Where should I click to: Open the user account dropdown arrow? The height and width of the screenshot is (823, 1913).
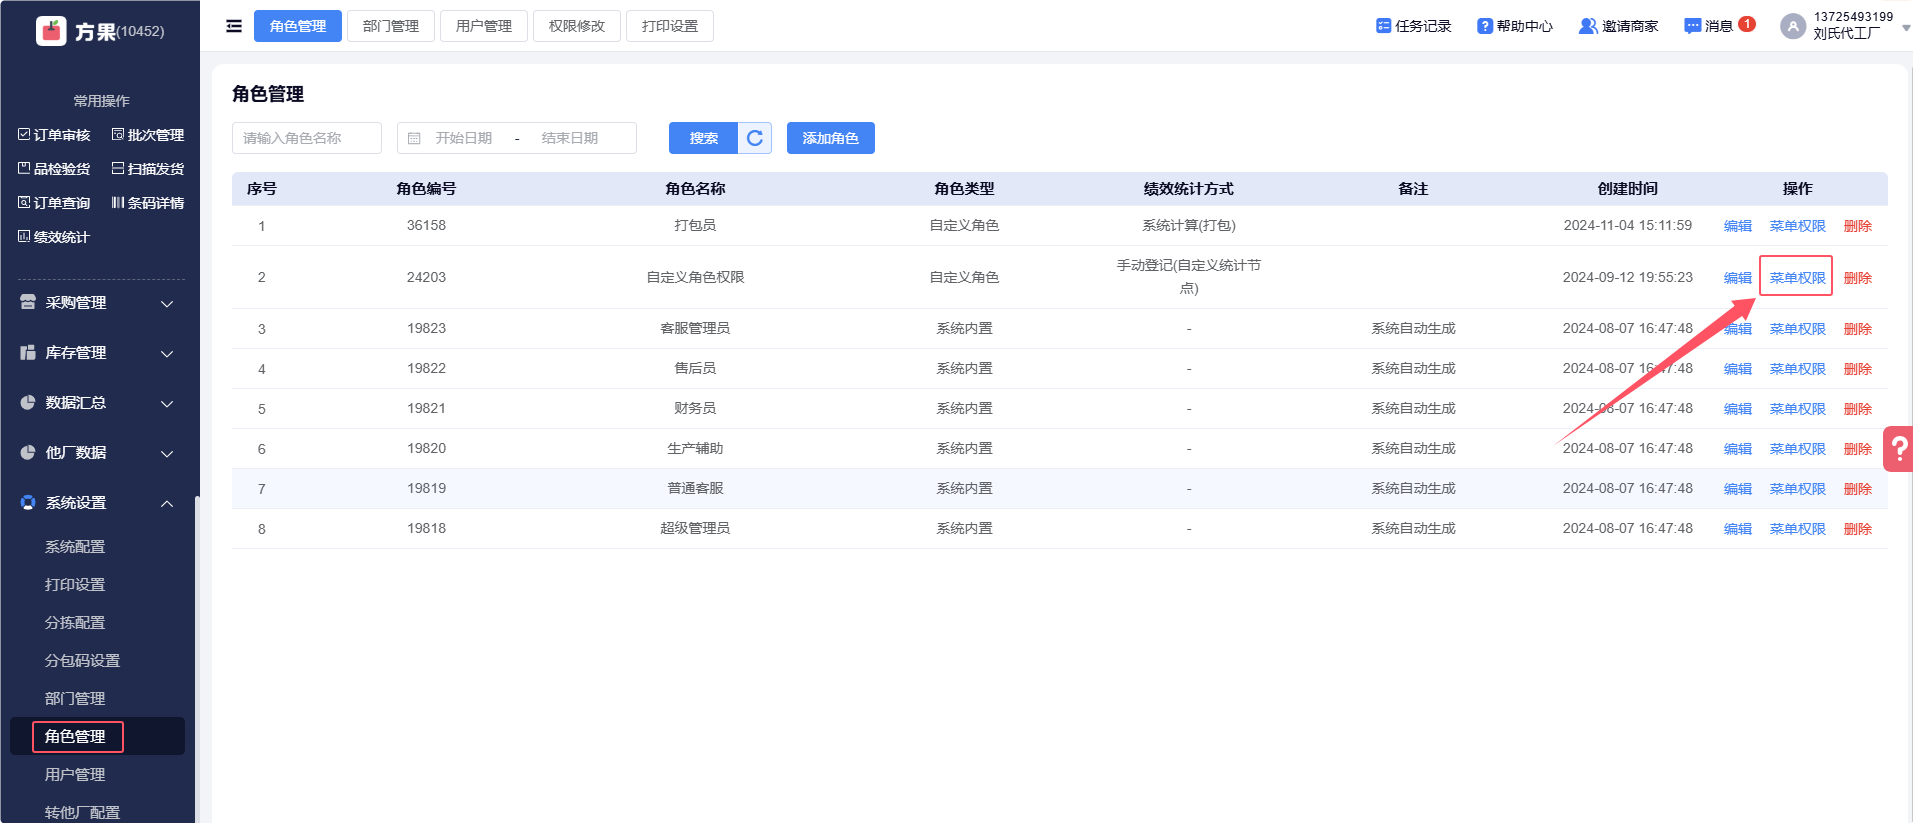[1906, 28]
